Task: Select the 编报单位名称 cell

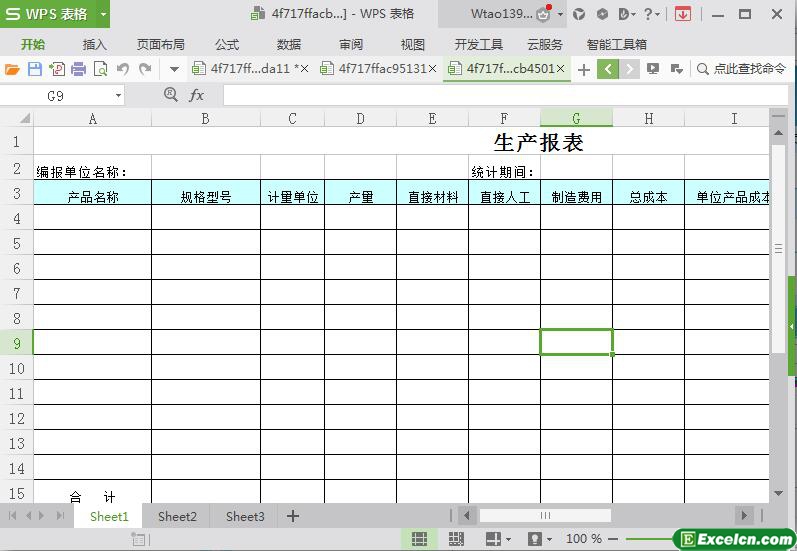Action: pos(93,168)
